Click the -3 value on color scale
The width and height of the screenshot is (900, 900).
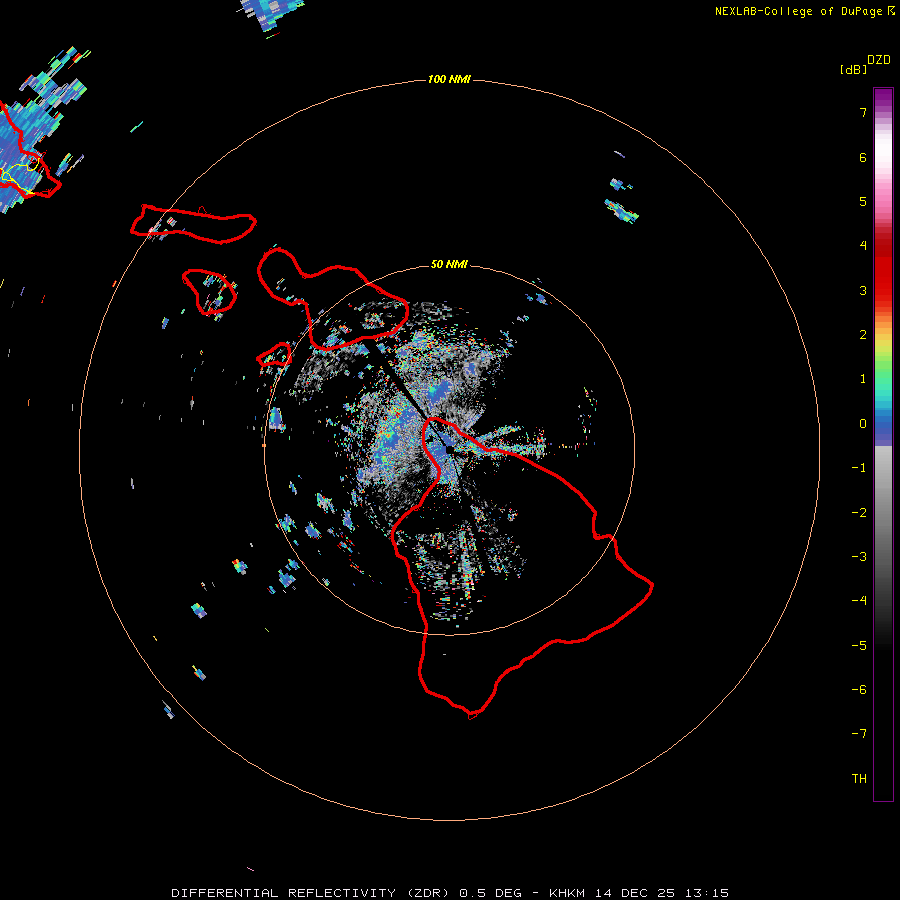pyautogui.click(x=859, y=557)
